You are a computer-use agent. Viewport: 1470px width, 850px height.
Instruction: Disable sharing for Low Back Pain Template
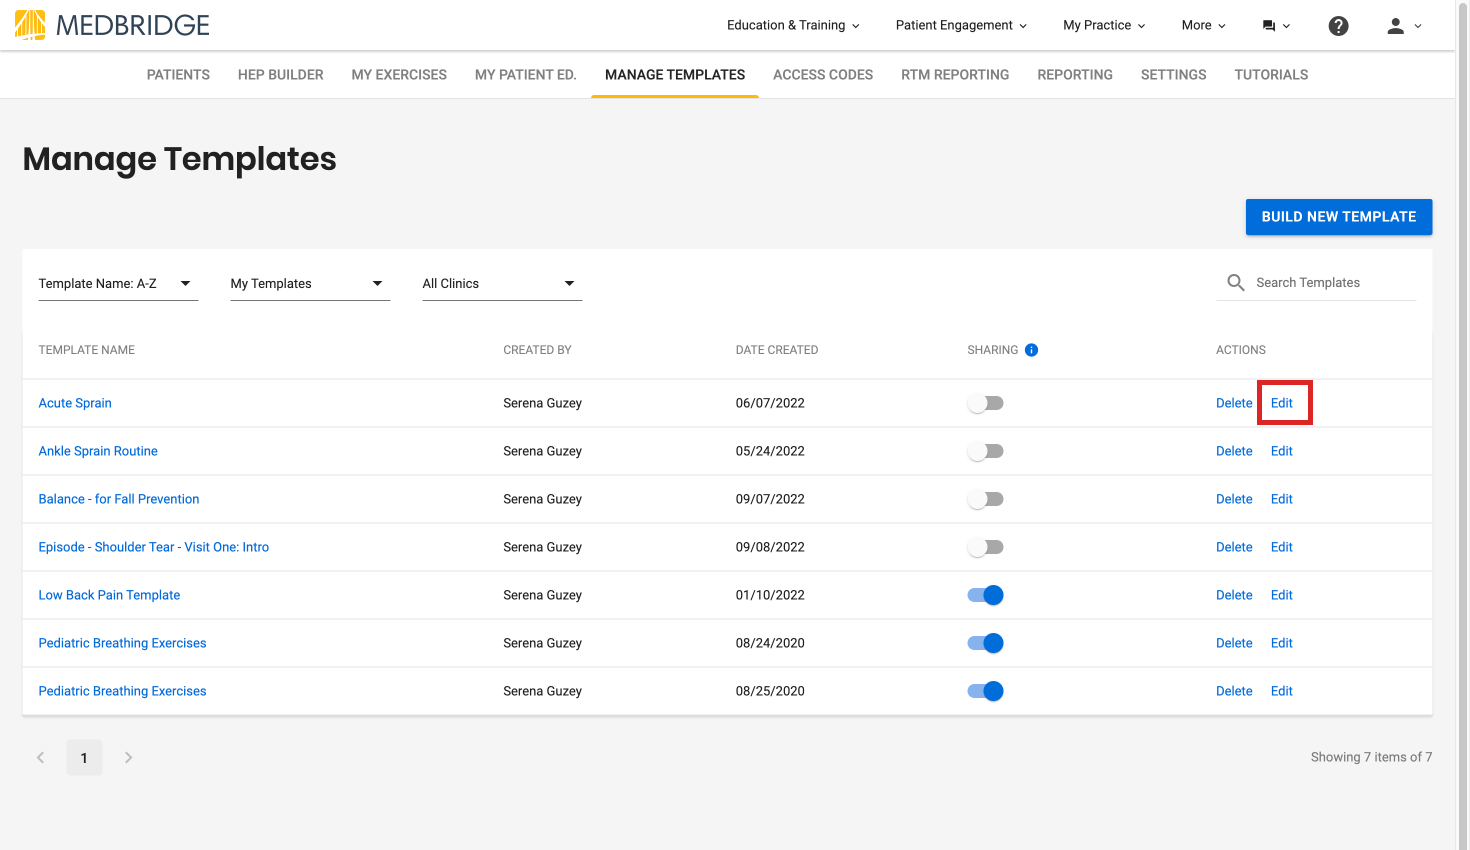tap(985, 595)
